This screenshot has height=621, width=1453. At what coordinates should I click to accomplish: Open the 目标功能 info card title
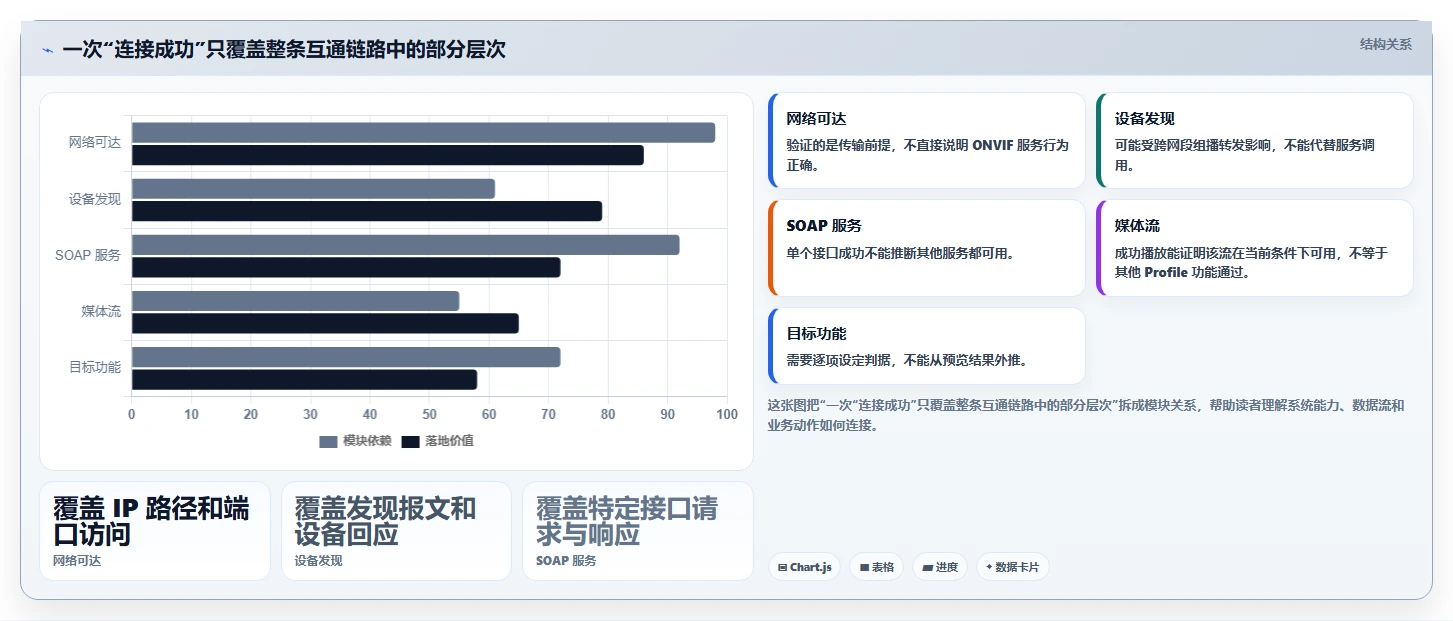[817, 334]
